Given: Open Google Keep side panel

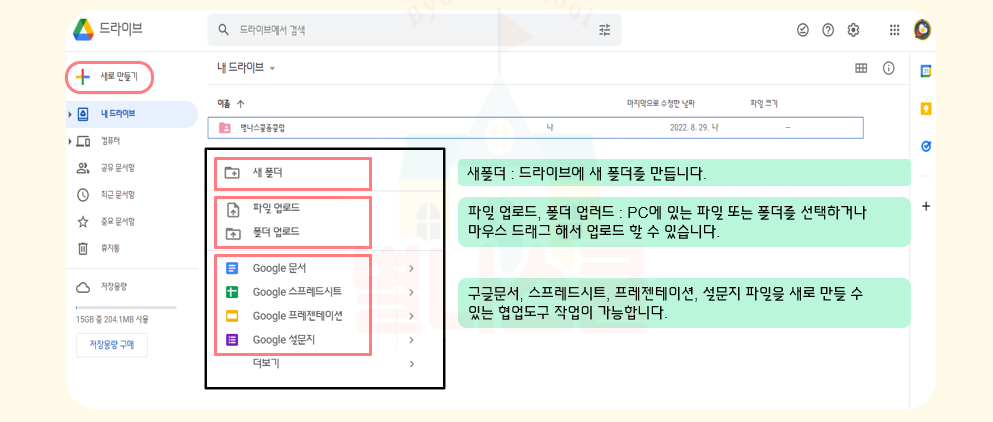Looking at the screenshot, I should tap(926, 109).
